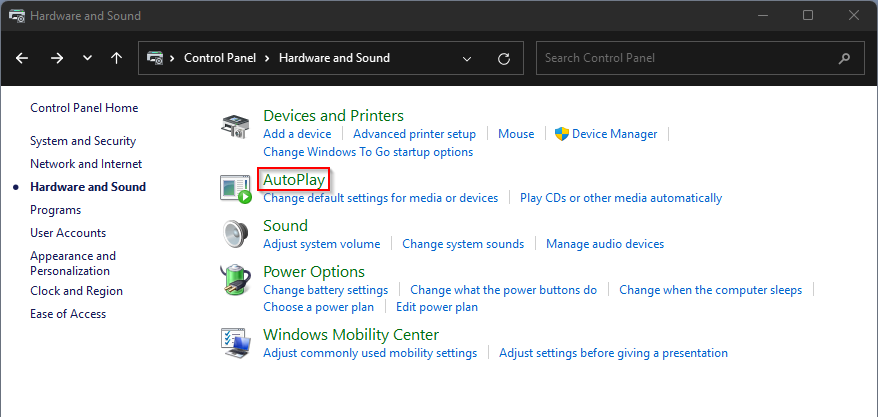Viewport: 878px width, 417px height.
Task: Open Clock and Region category
Action: coord(76,291)
